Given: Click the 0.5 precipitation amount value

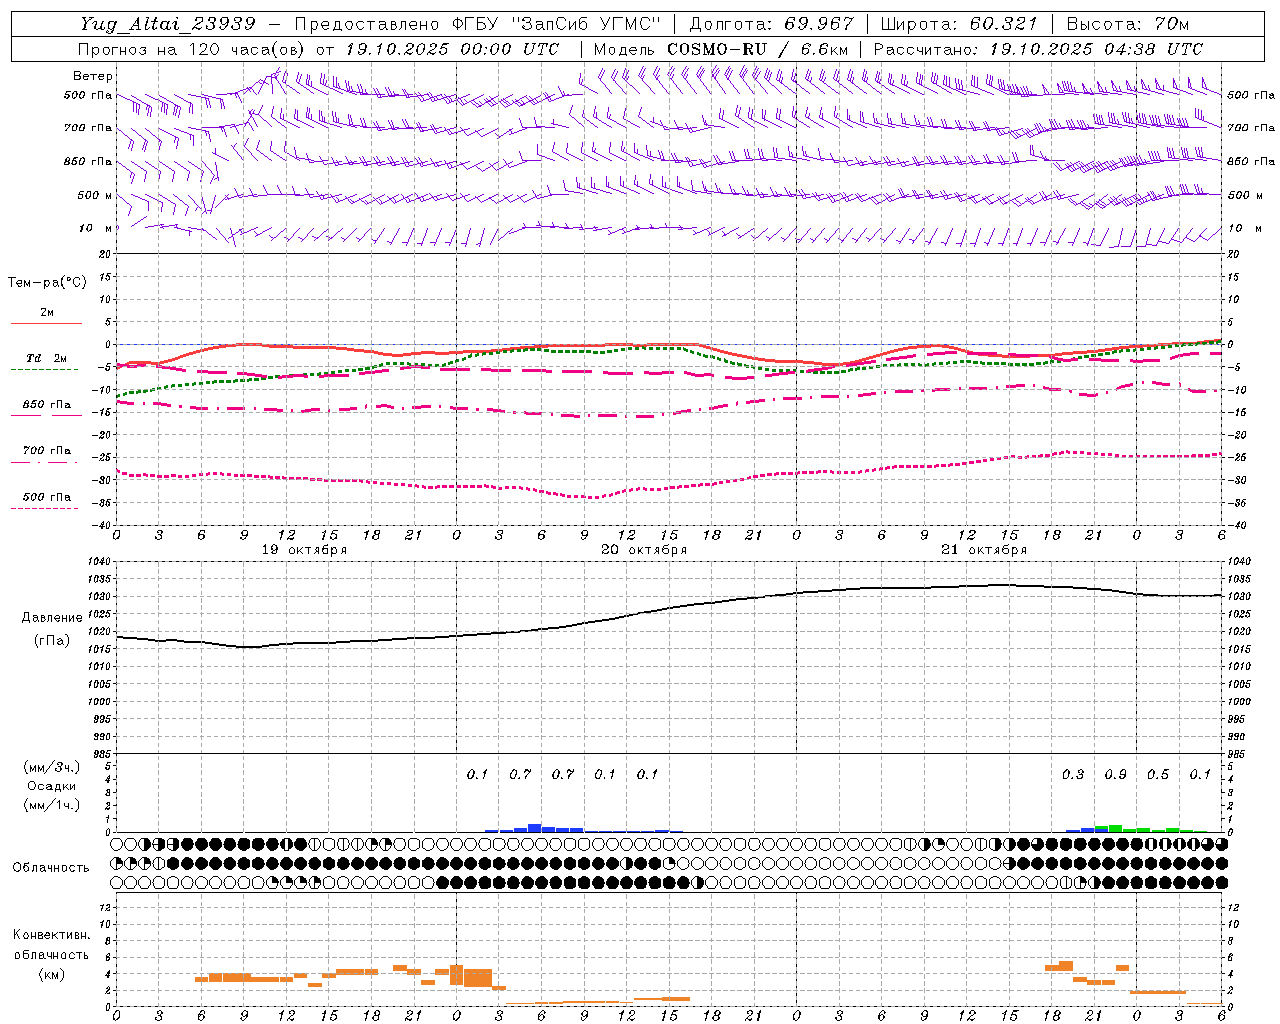Looking at the screenshot, I should (1158, 775).
